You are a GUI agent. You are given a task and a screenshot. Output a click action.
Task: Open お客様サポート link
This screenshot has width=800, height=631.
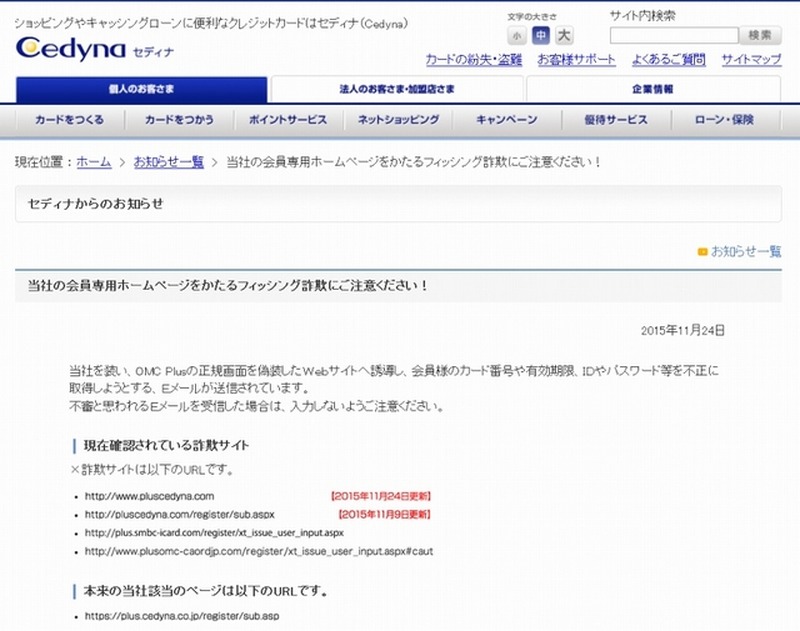pyautogui.click(x=576, y=60)
